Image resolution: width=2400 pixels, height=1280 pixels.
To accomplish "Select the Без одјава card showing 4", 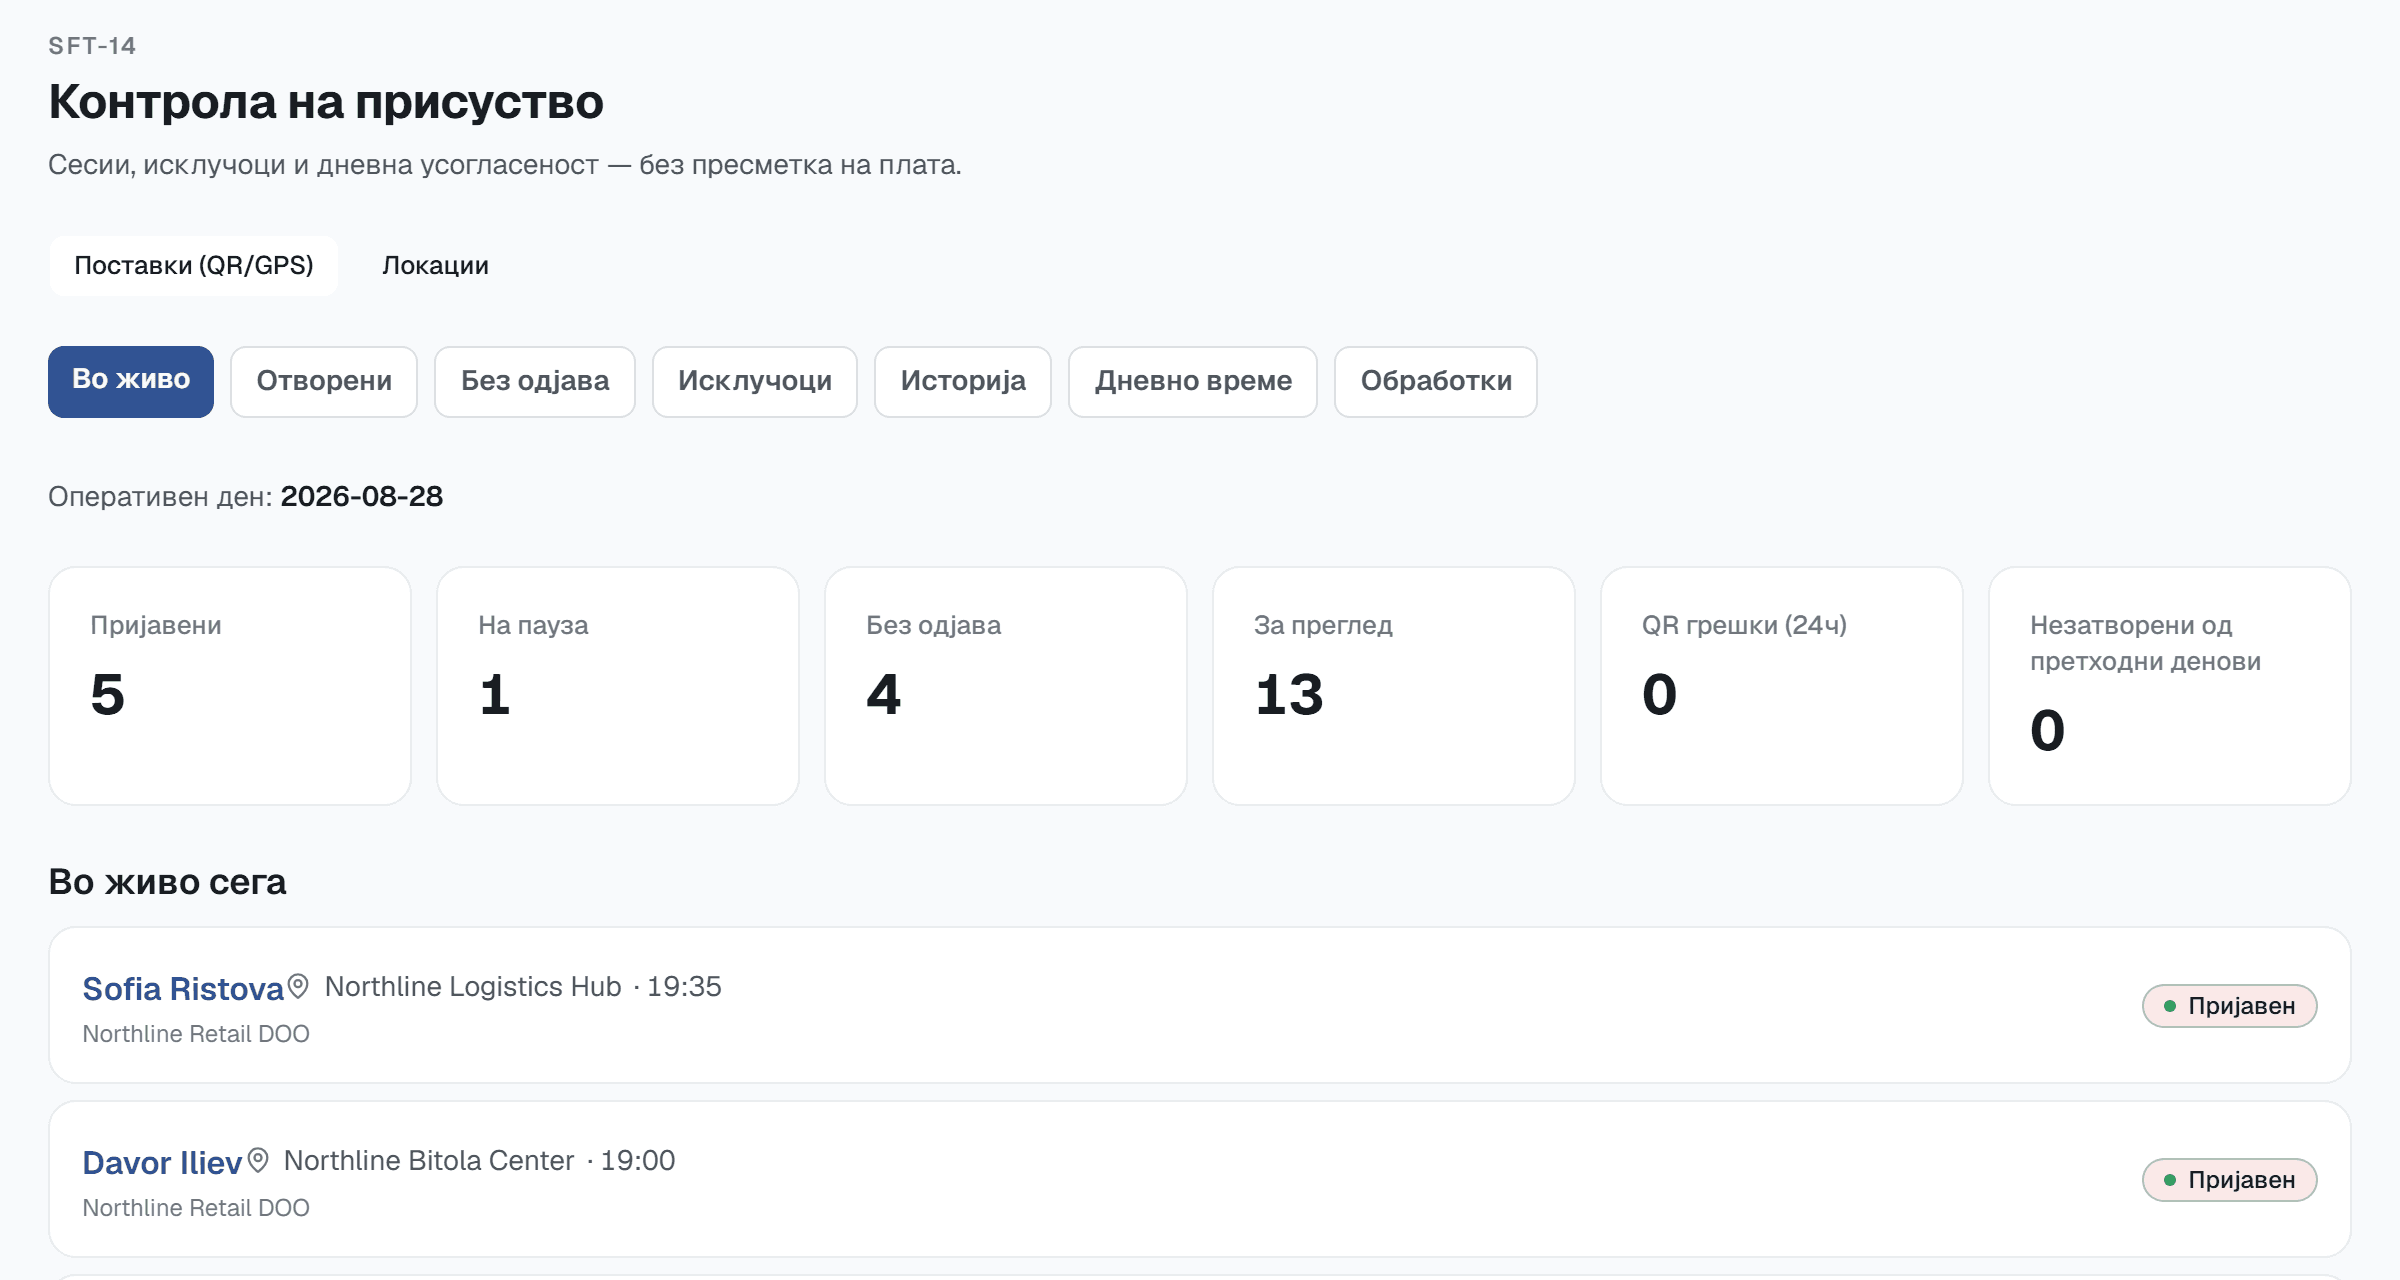I will coord(1006,686).
